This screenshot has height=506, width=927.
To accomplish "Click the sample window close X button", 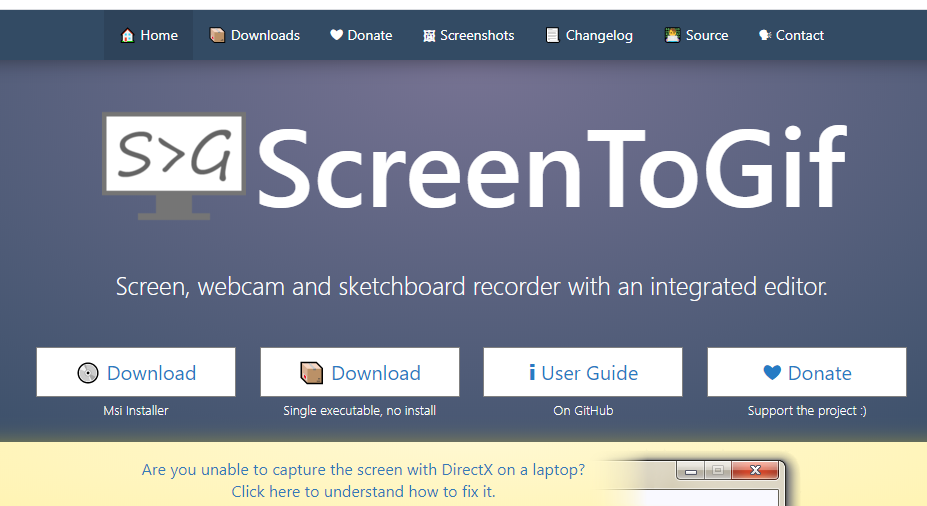I will click(x=755, y=471).
